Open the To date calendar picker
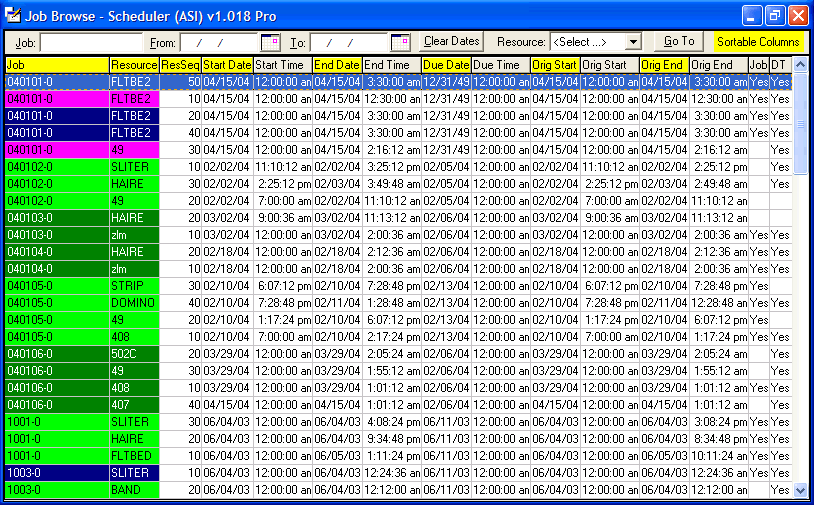Image resolution: width=814 pixels, height=505 pixels. [x=400, y=42]
